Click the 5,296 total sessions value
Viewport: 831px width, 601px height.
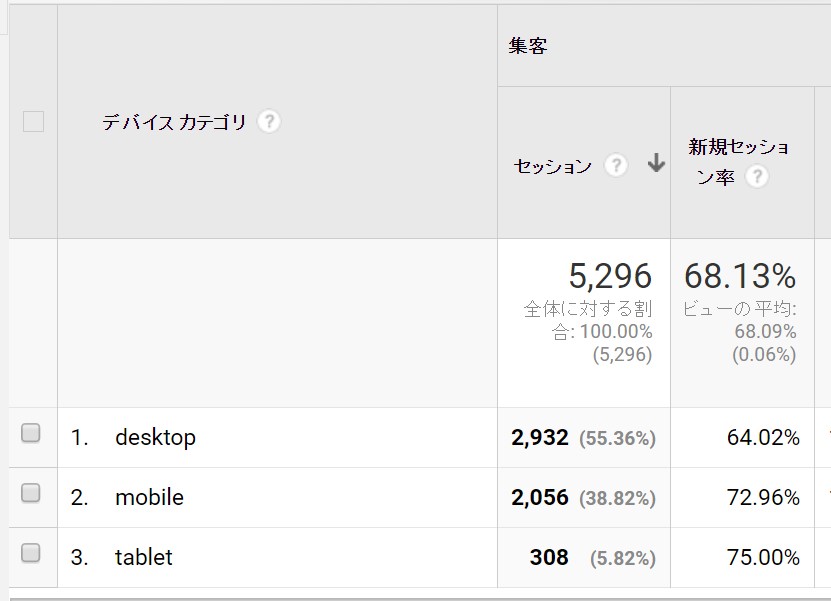coord(610,276)
